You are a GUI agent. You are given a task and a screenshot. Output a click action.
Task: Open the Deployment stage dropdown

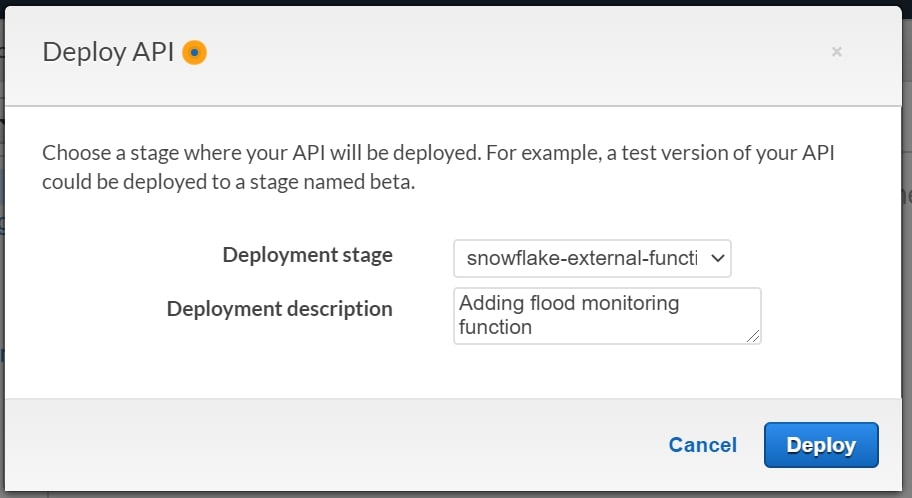click(x=592, y=258)
